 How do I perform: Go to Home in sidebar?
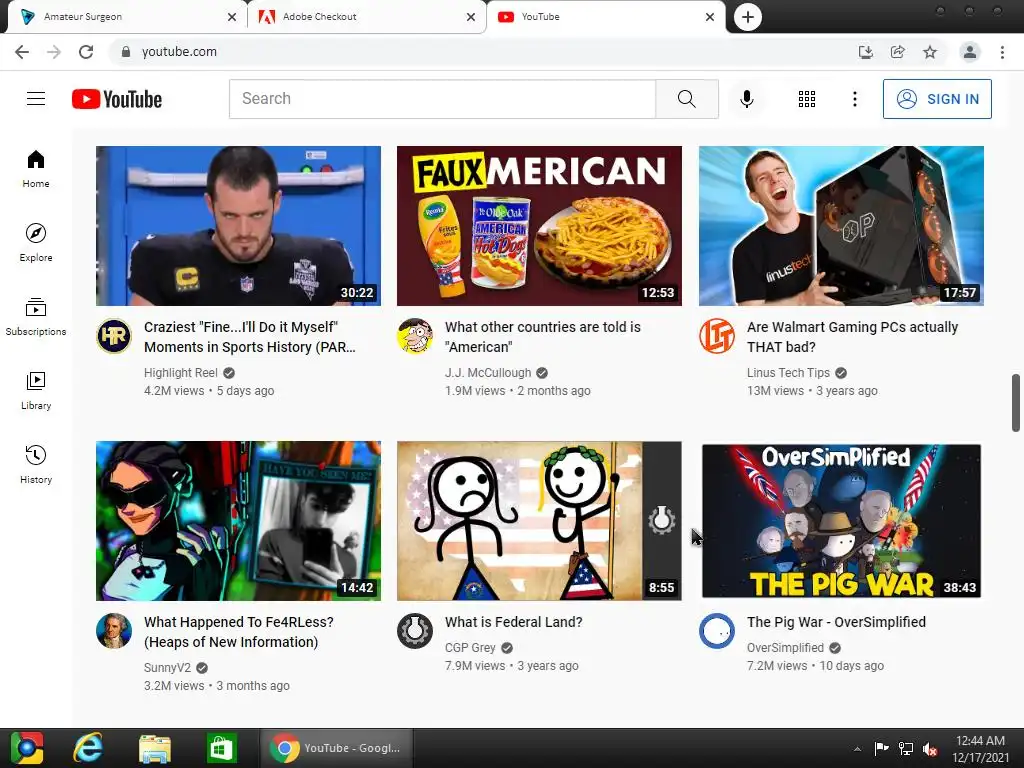(x=36, y=169)
